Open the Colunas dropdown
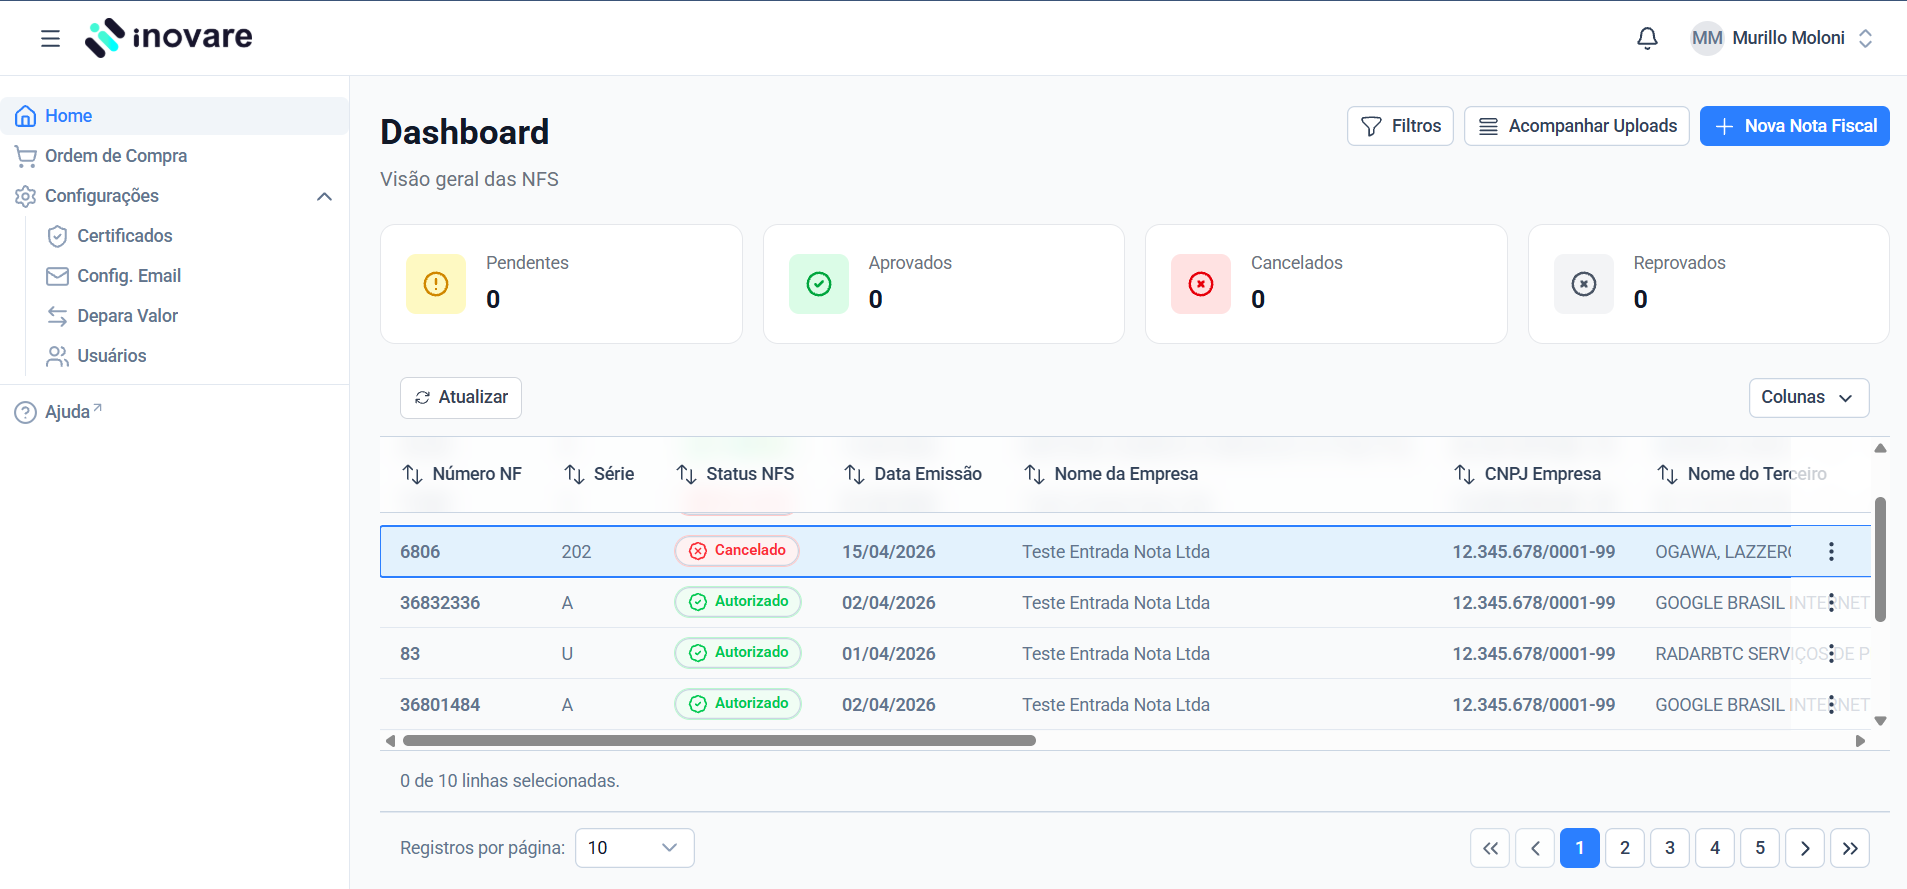 [1809, 397]
